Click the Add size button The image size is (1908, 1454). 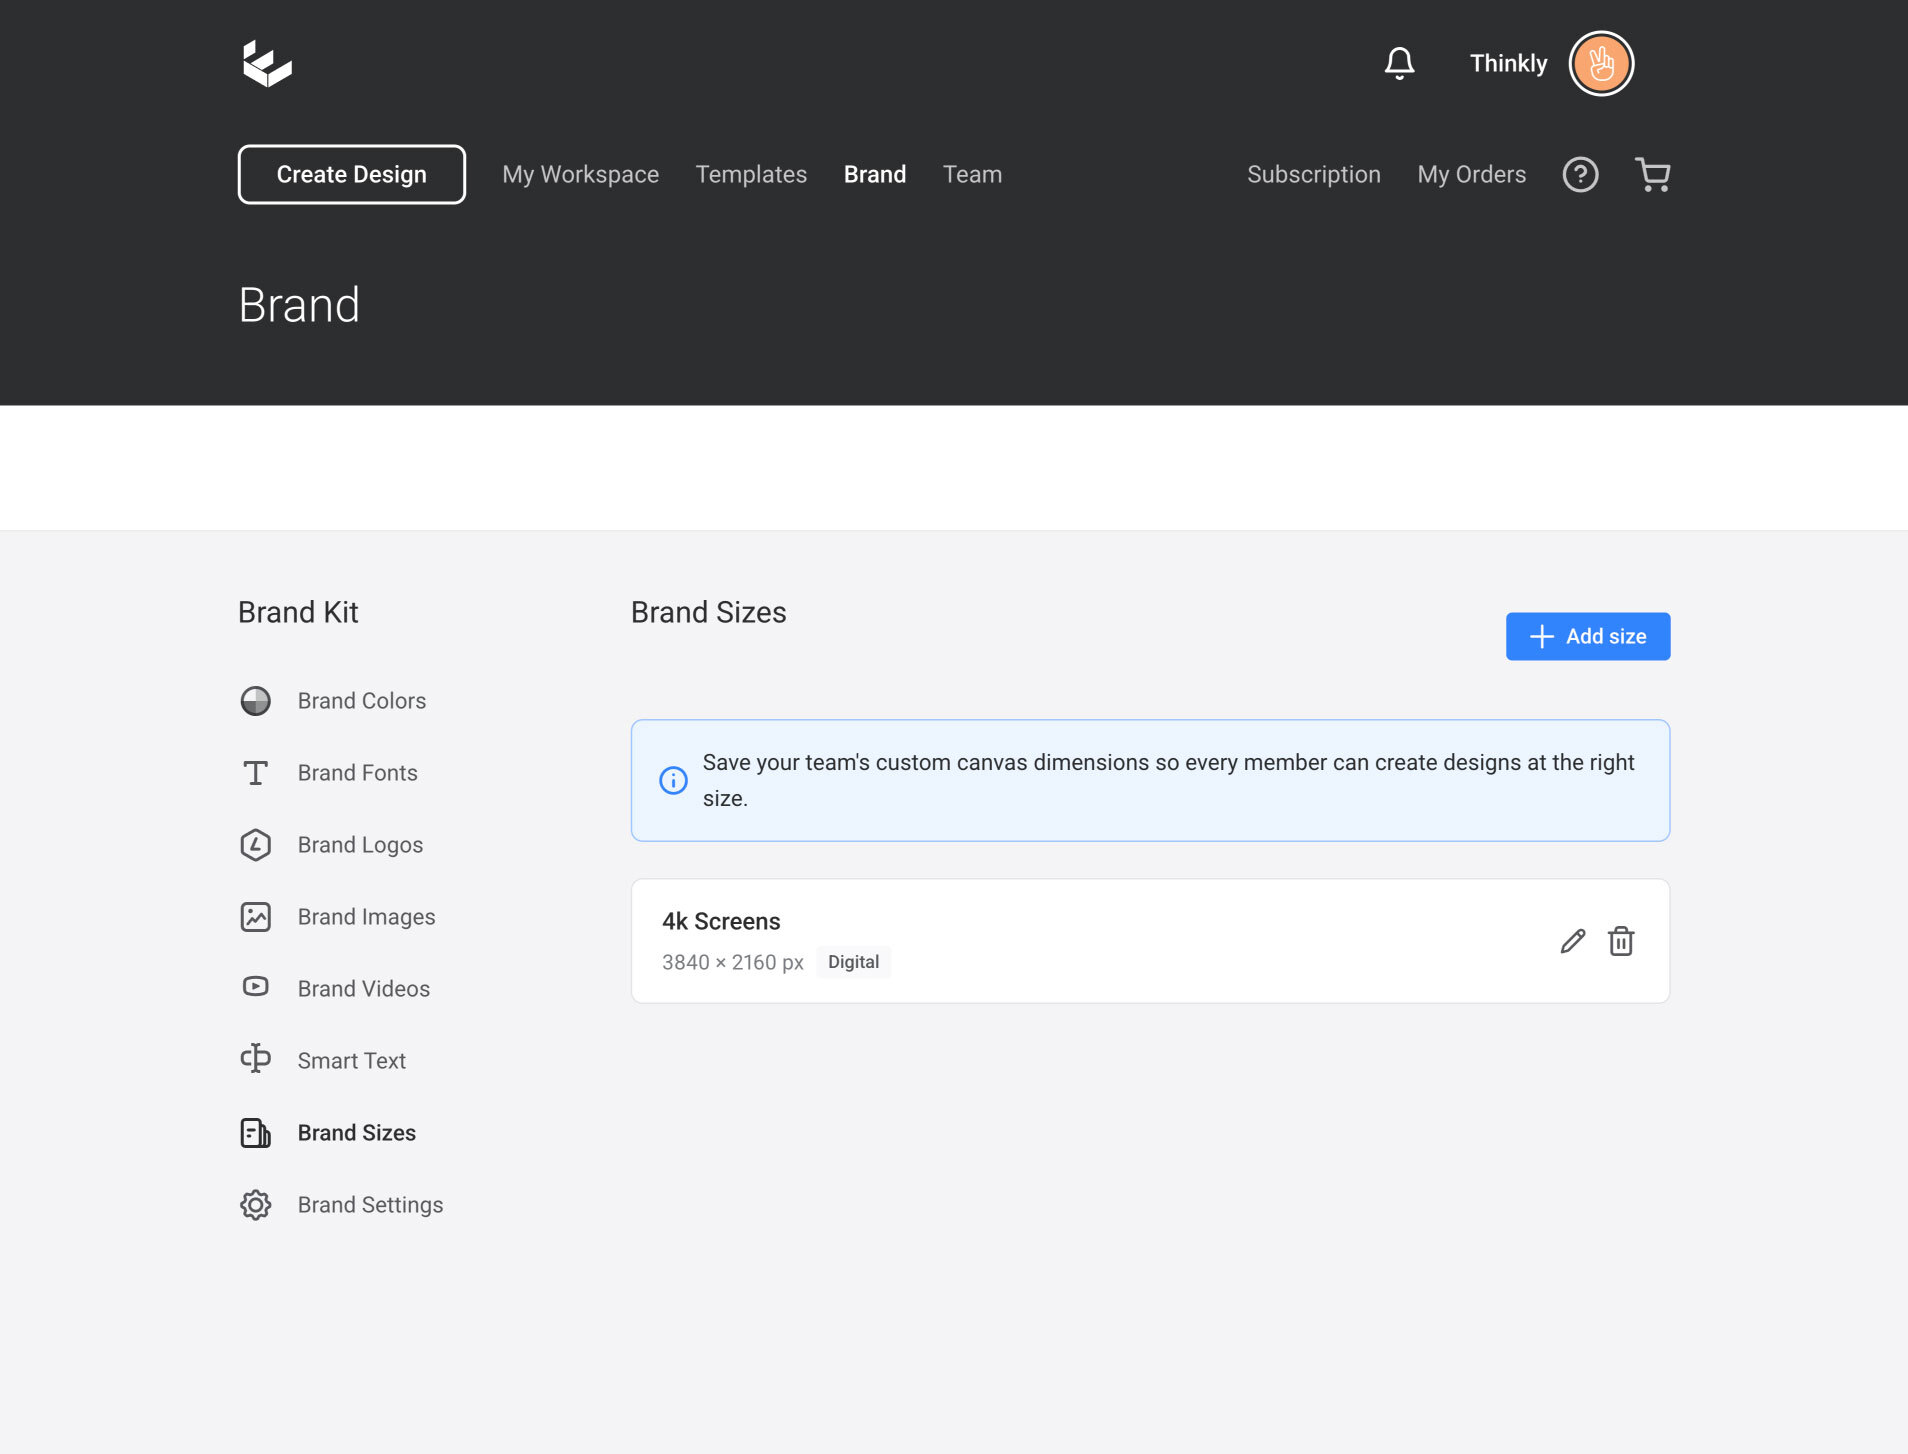(x=1587, y=636)
